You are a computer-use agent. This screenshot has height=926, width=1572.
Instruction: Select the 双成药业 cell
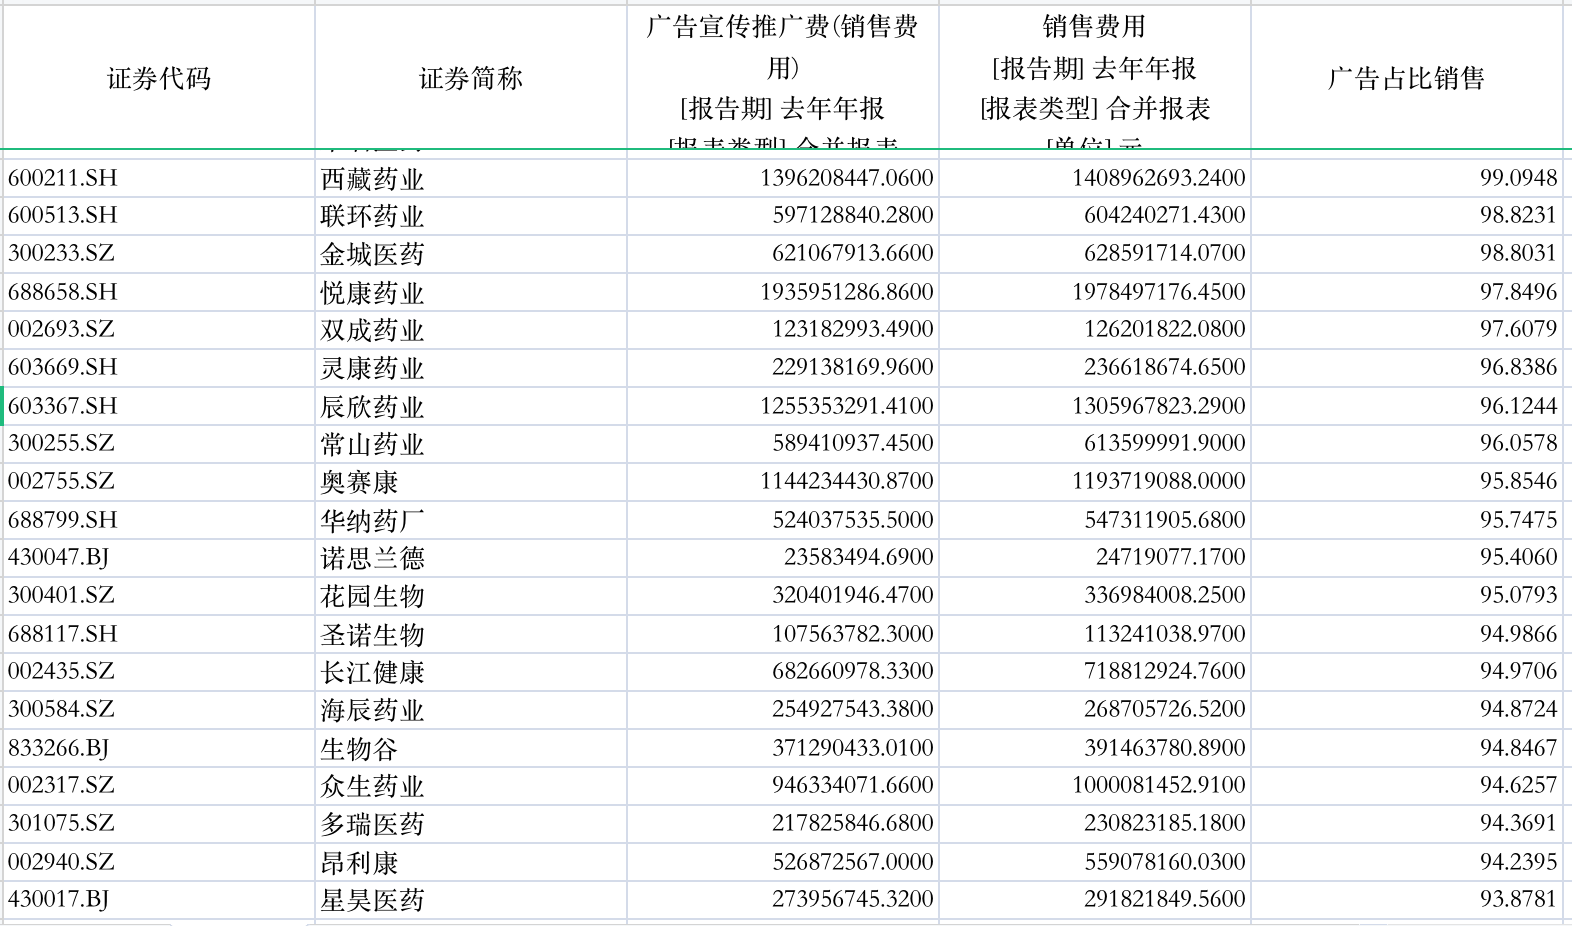click(470, 329)
